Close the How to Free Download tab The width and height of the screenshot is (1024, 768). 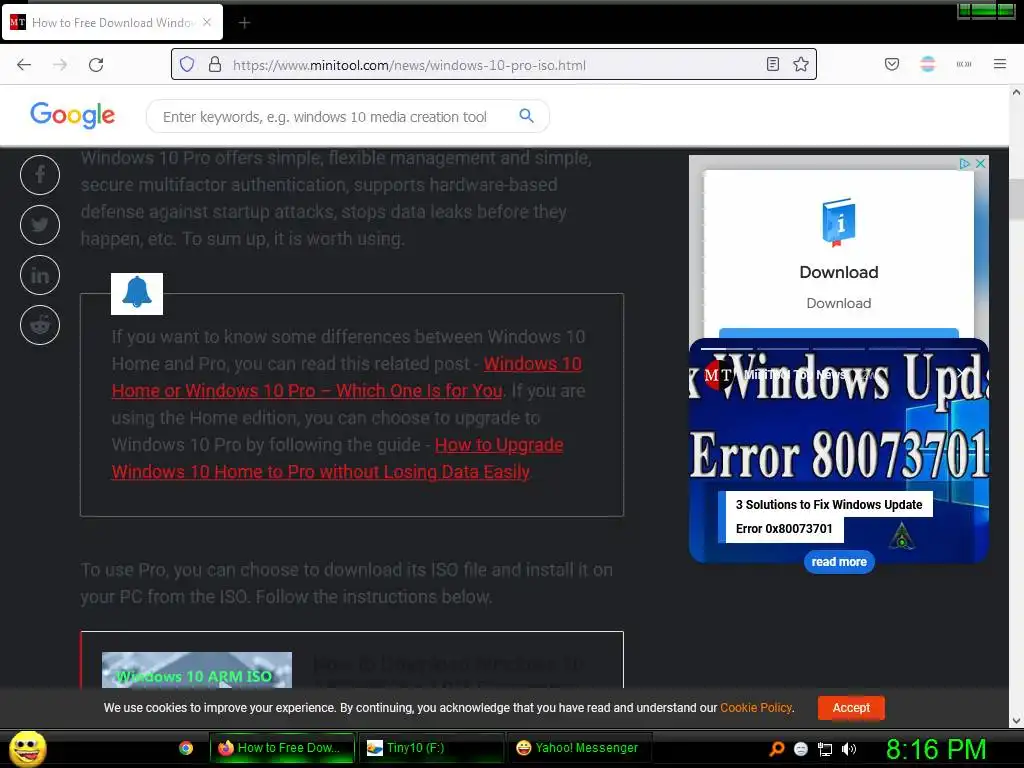pos(207,22)
